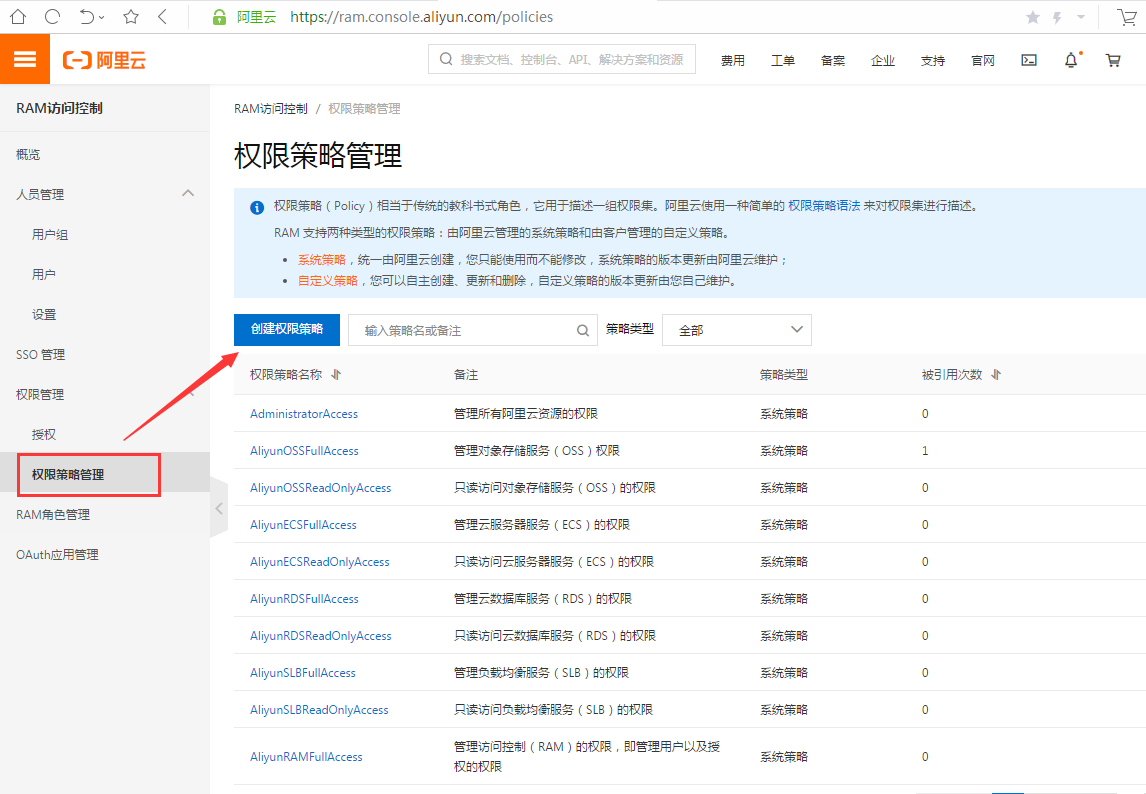
Task: Click the blue info icon in notice
Action: click(257, 208)
